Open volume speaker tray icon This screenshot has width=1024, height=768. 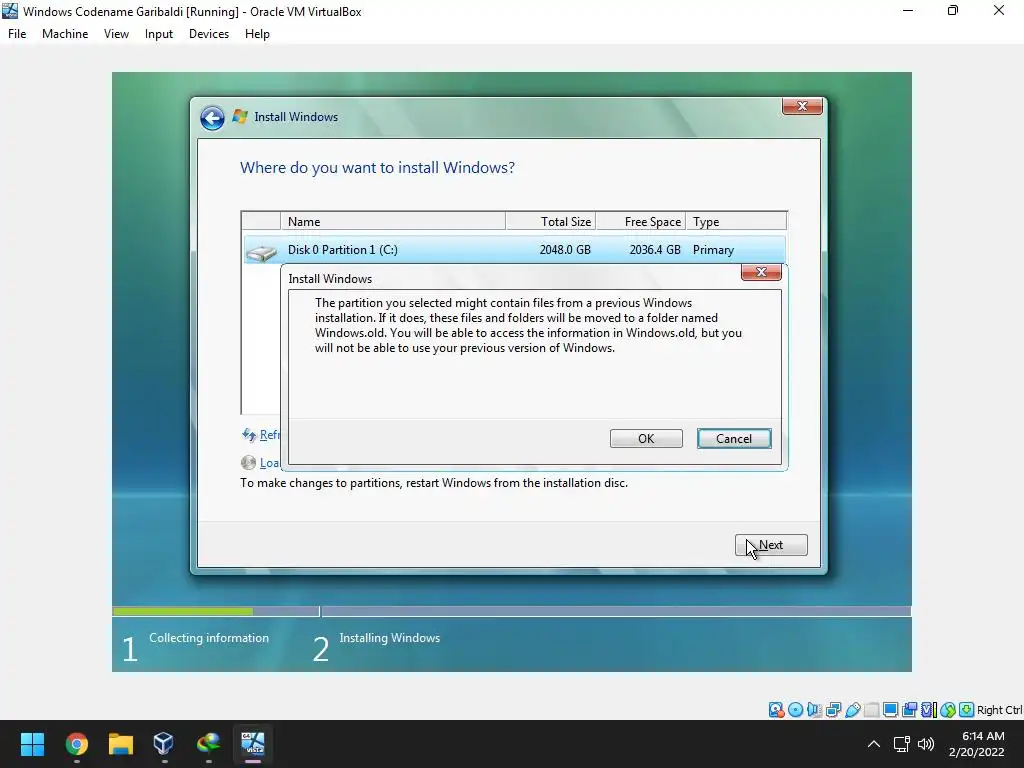(926, 744)
